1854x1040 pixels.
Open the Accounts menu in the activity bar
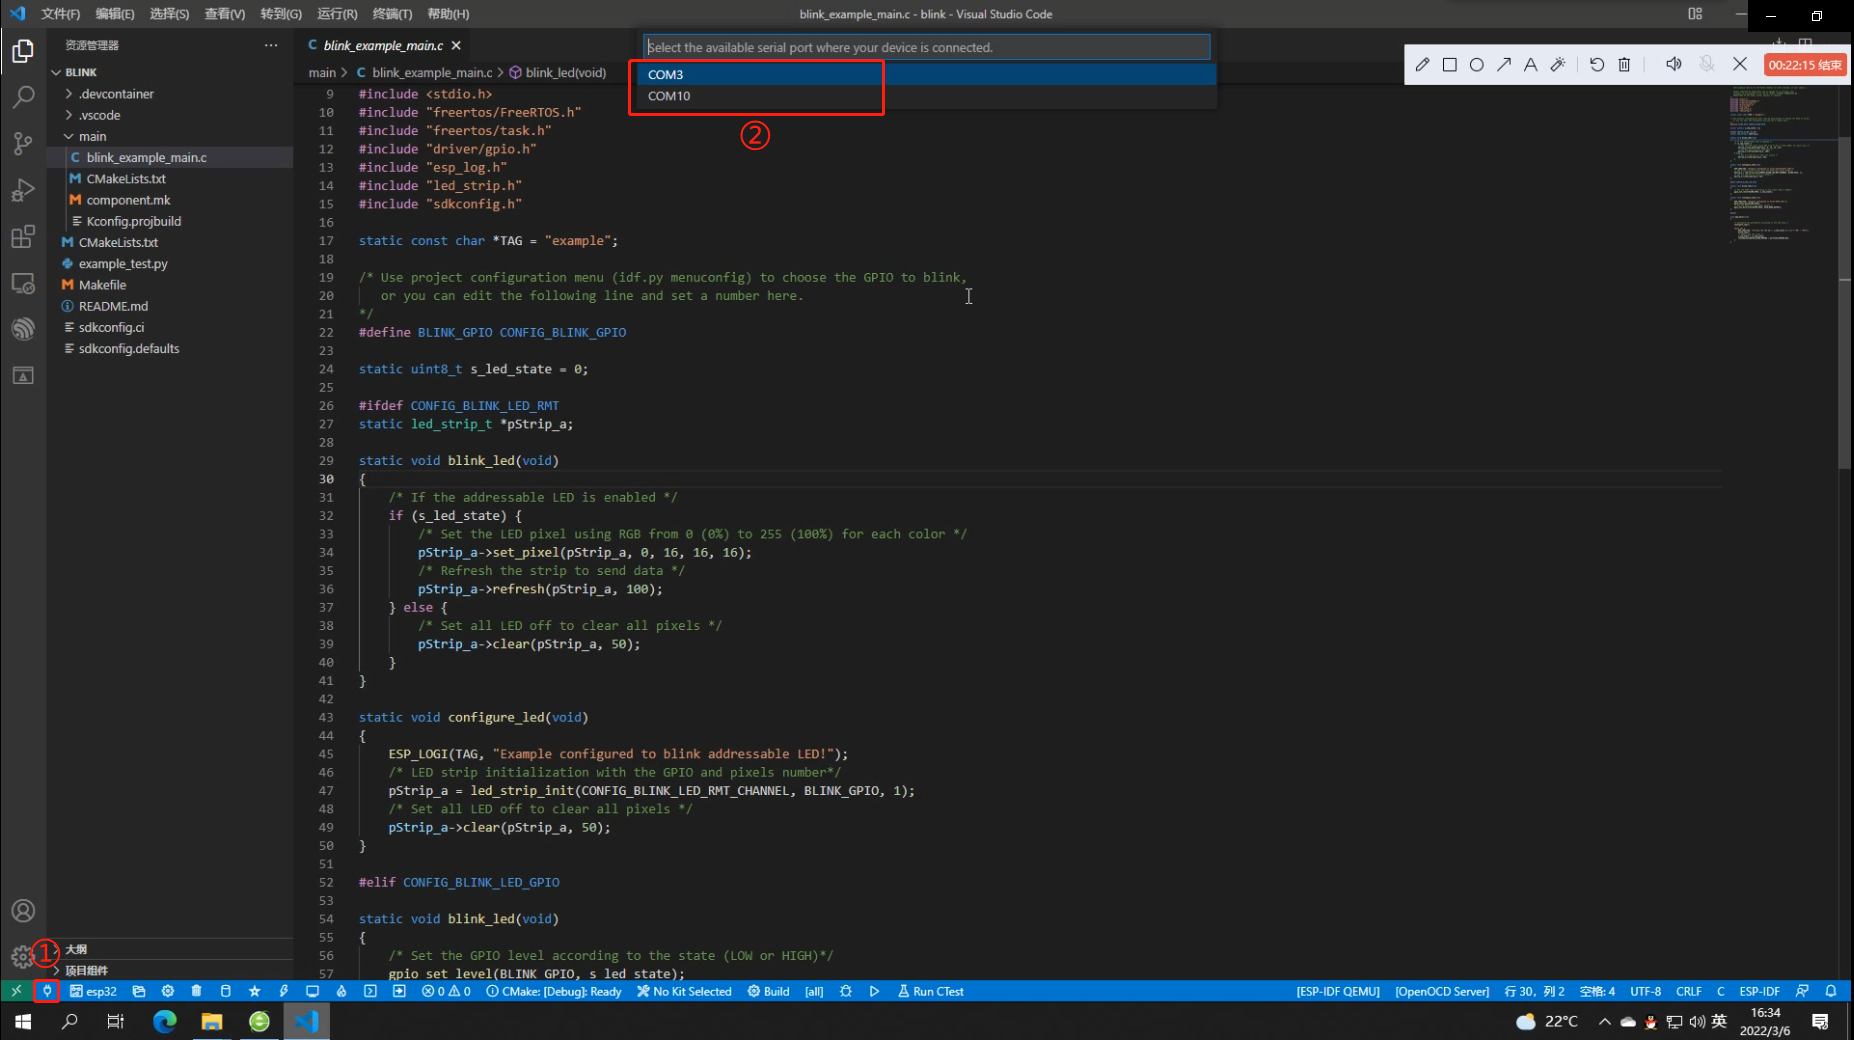[x=23, y=911]
